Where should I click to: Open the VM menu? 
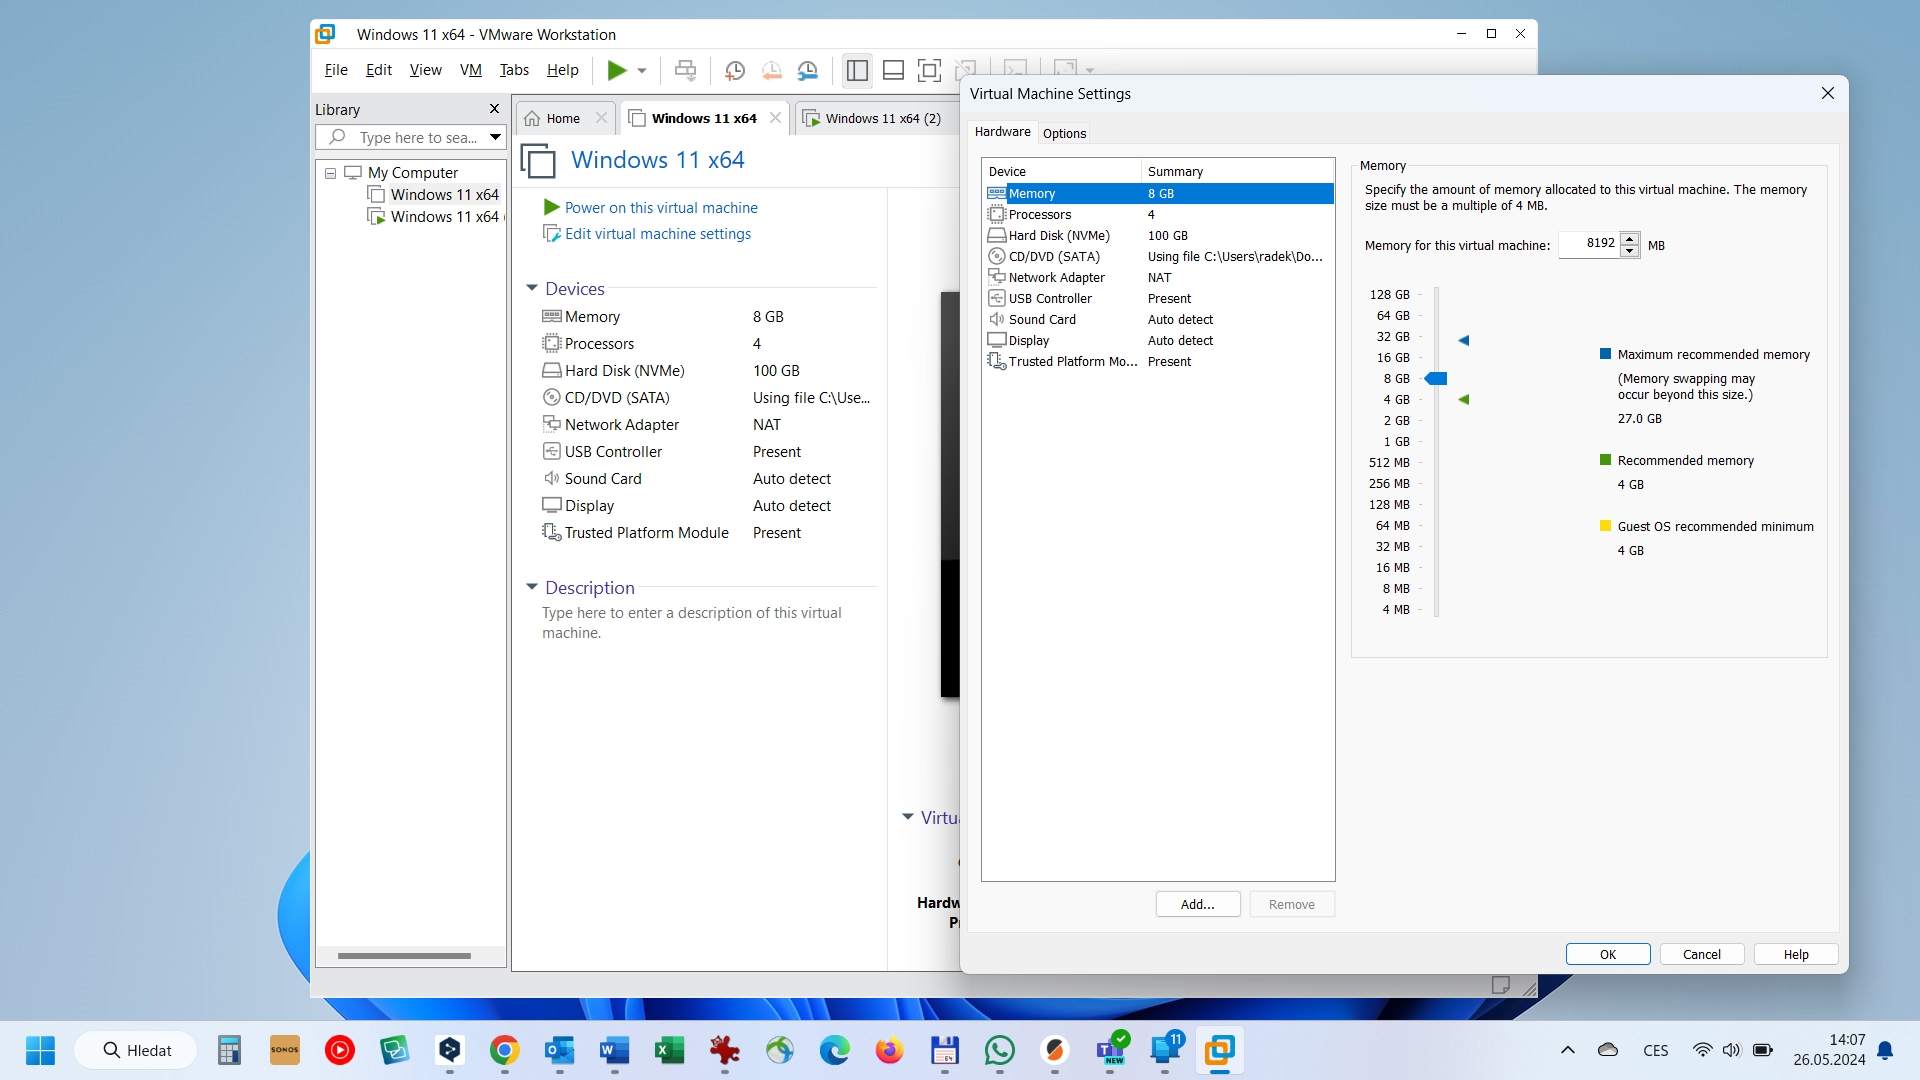(470, 70)
